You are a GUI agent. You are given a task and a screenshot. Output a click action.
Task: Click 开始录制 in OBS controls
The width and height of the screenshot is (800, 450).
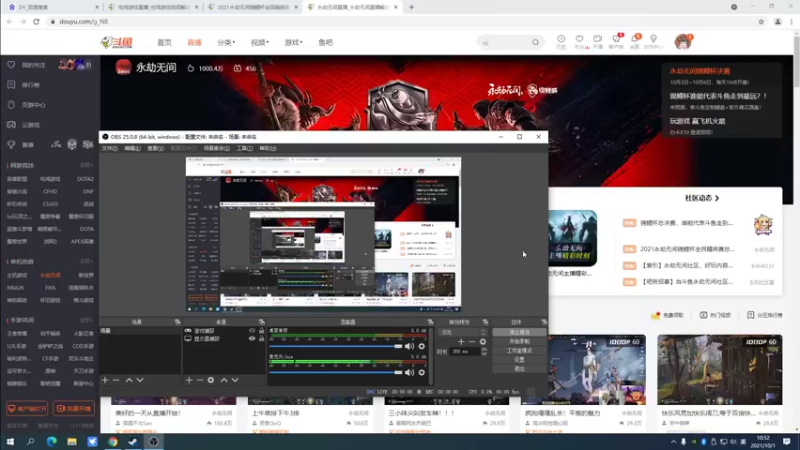pyautogui.click(x=519, y=341)
